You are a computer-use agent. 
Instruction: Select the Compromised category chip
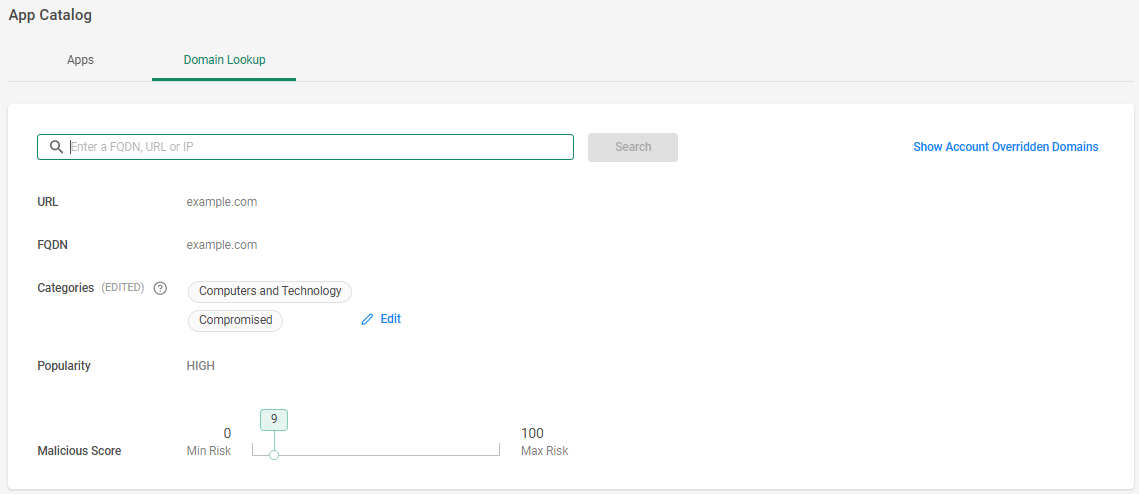pyautogui.click(x=235, y=320)
